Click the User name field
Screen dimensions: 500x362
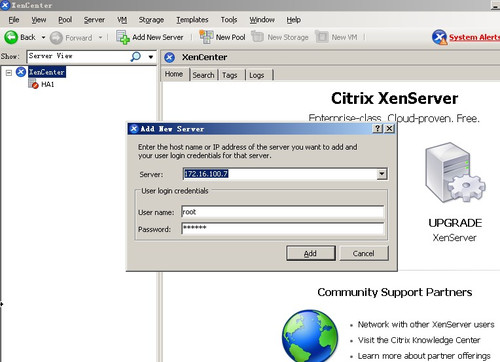[x=283, y=212]
